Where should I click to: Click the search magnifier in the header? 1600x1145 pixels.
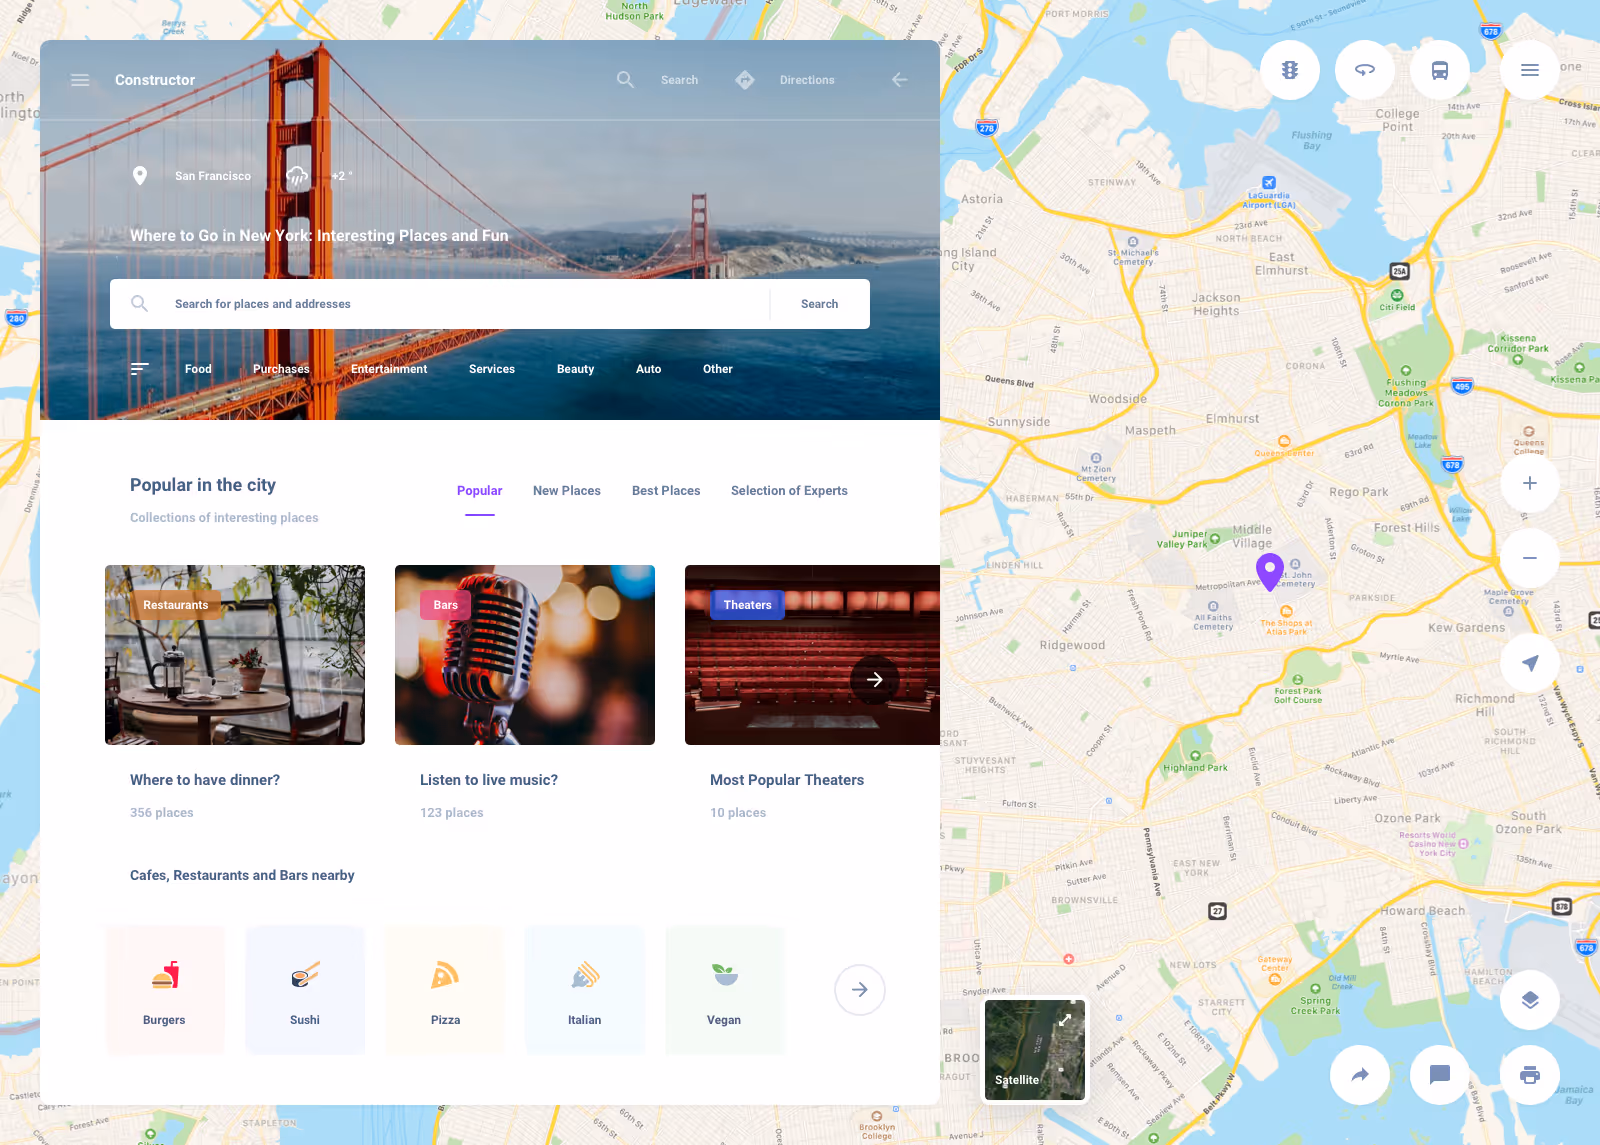pos(625,79)
